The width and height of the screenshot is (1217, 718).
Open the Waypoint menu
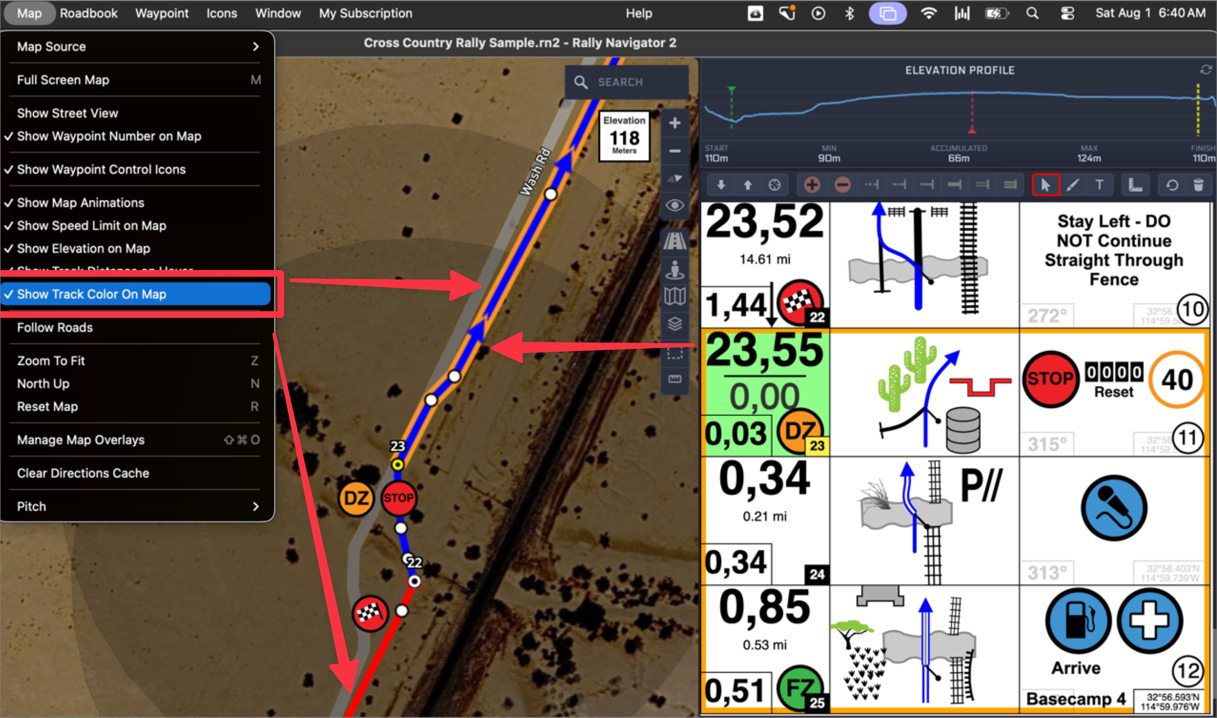click(162, 13)
